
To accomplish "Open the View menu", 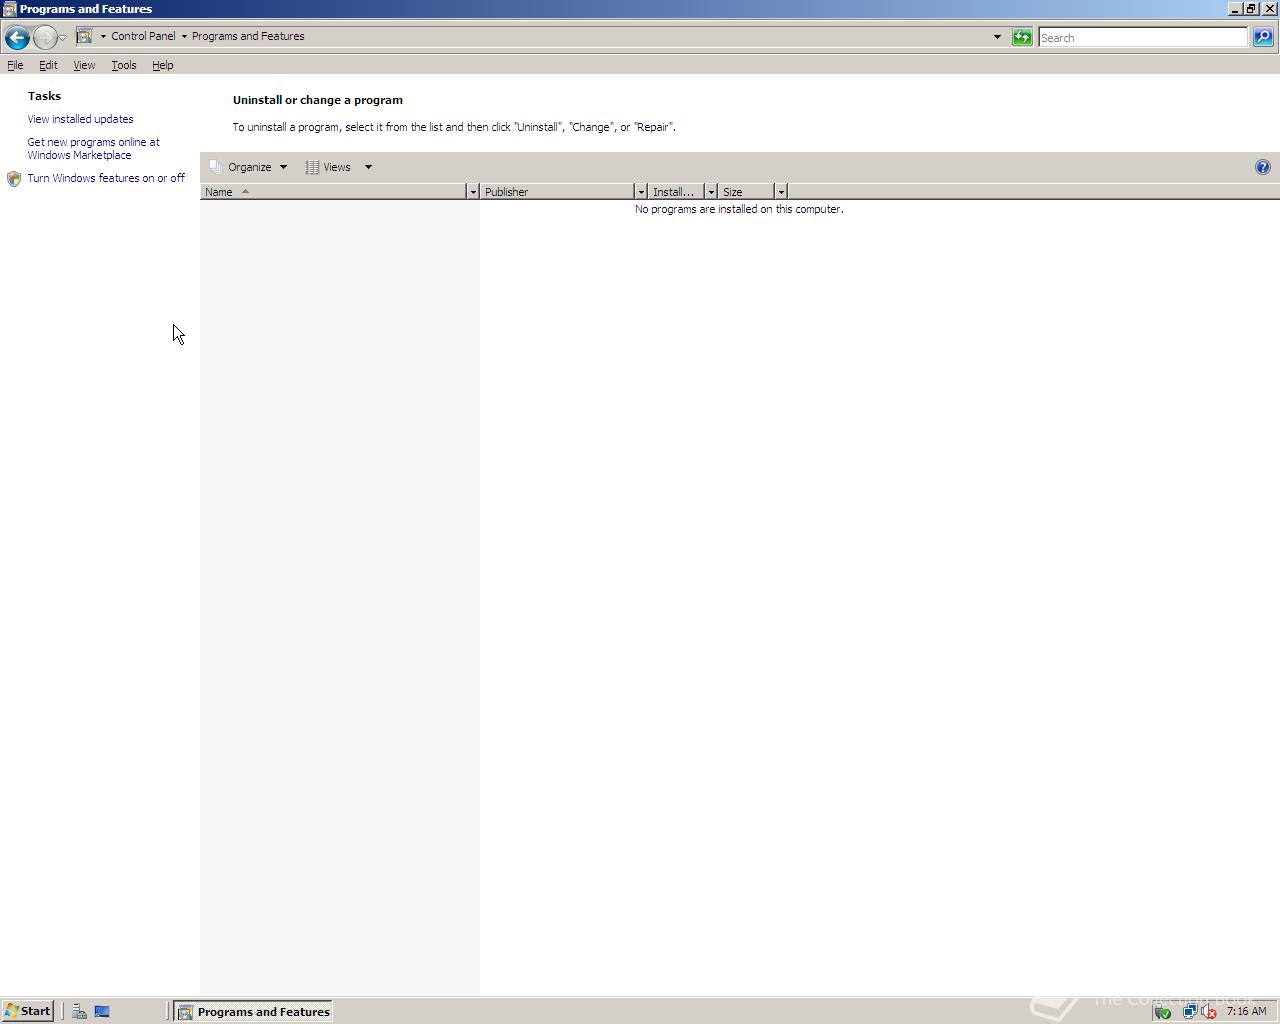I will pos(84,65).
